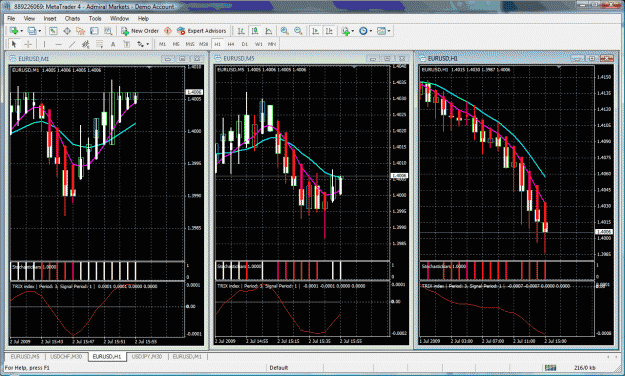This screenshot has width=625, height=376.
Task: Click the EURUSD,H1 chart window icon
Action: click(x=423, y=58)
